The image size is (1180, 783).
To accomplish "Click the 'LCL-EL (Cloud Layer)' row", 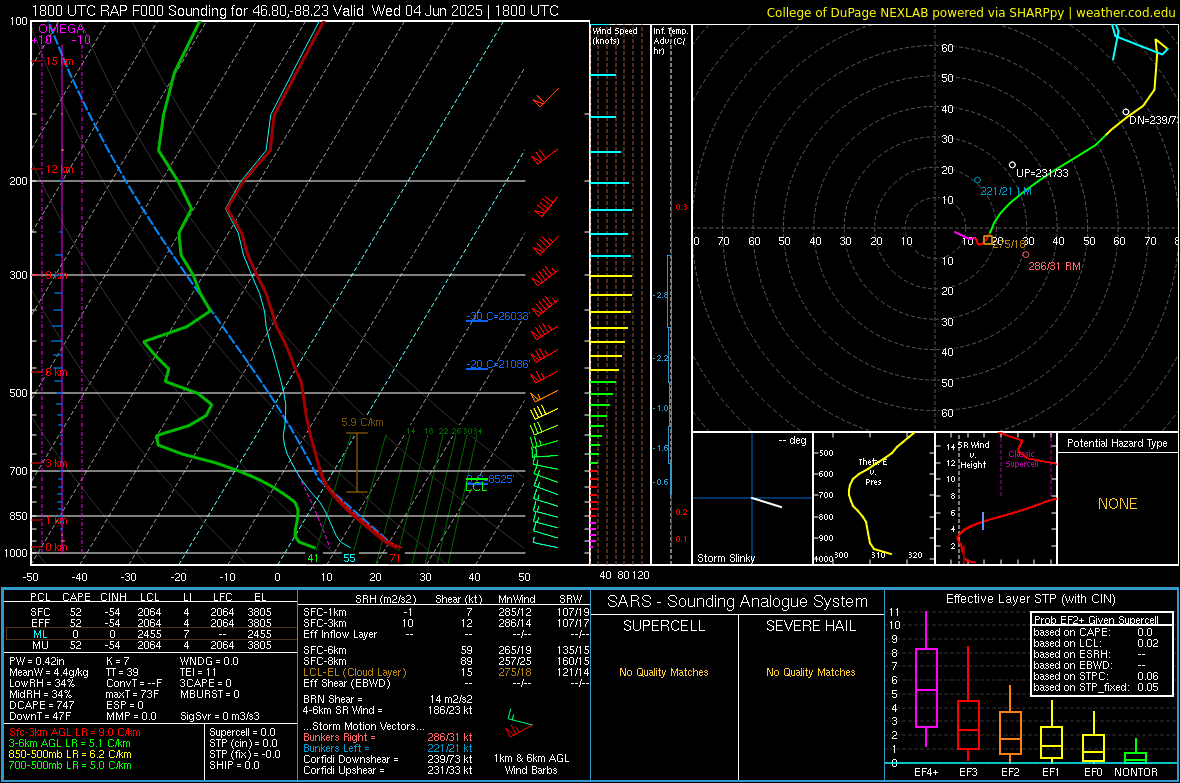I will 446,672.
